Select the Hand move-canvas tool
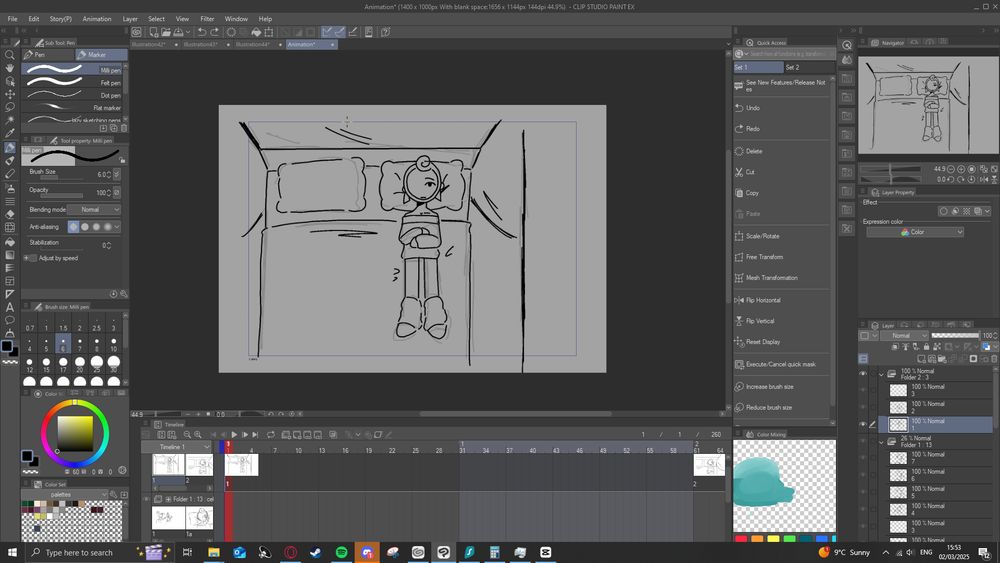Viewport: 1000px width, 563px height. 10,68
